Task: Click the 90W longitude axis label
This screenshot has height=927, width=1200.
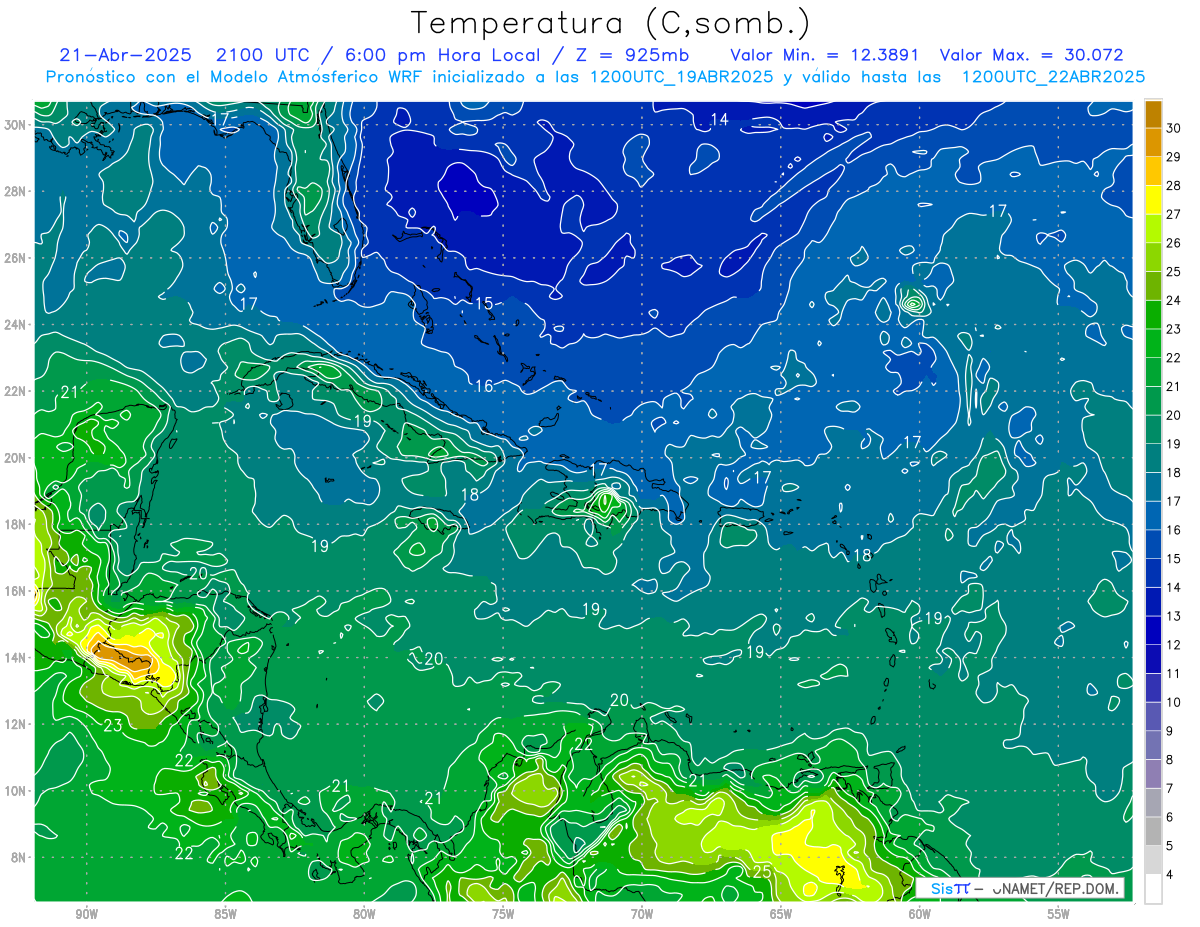Action: click(86, 914)
